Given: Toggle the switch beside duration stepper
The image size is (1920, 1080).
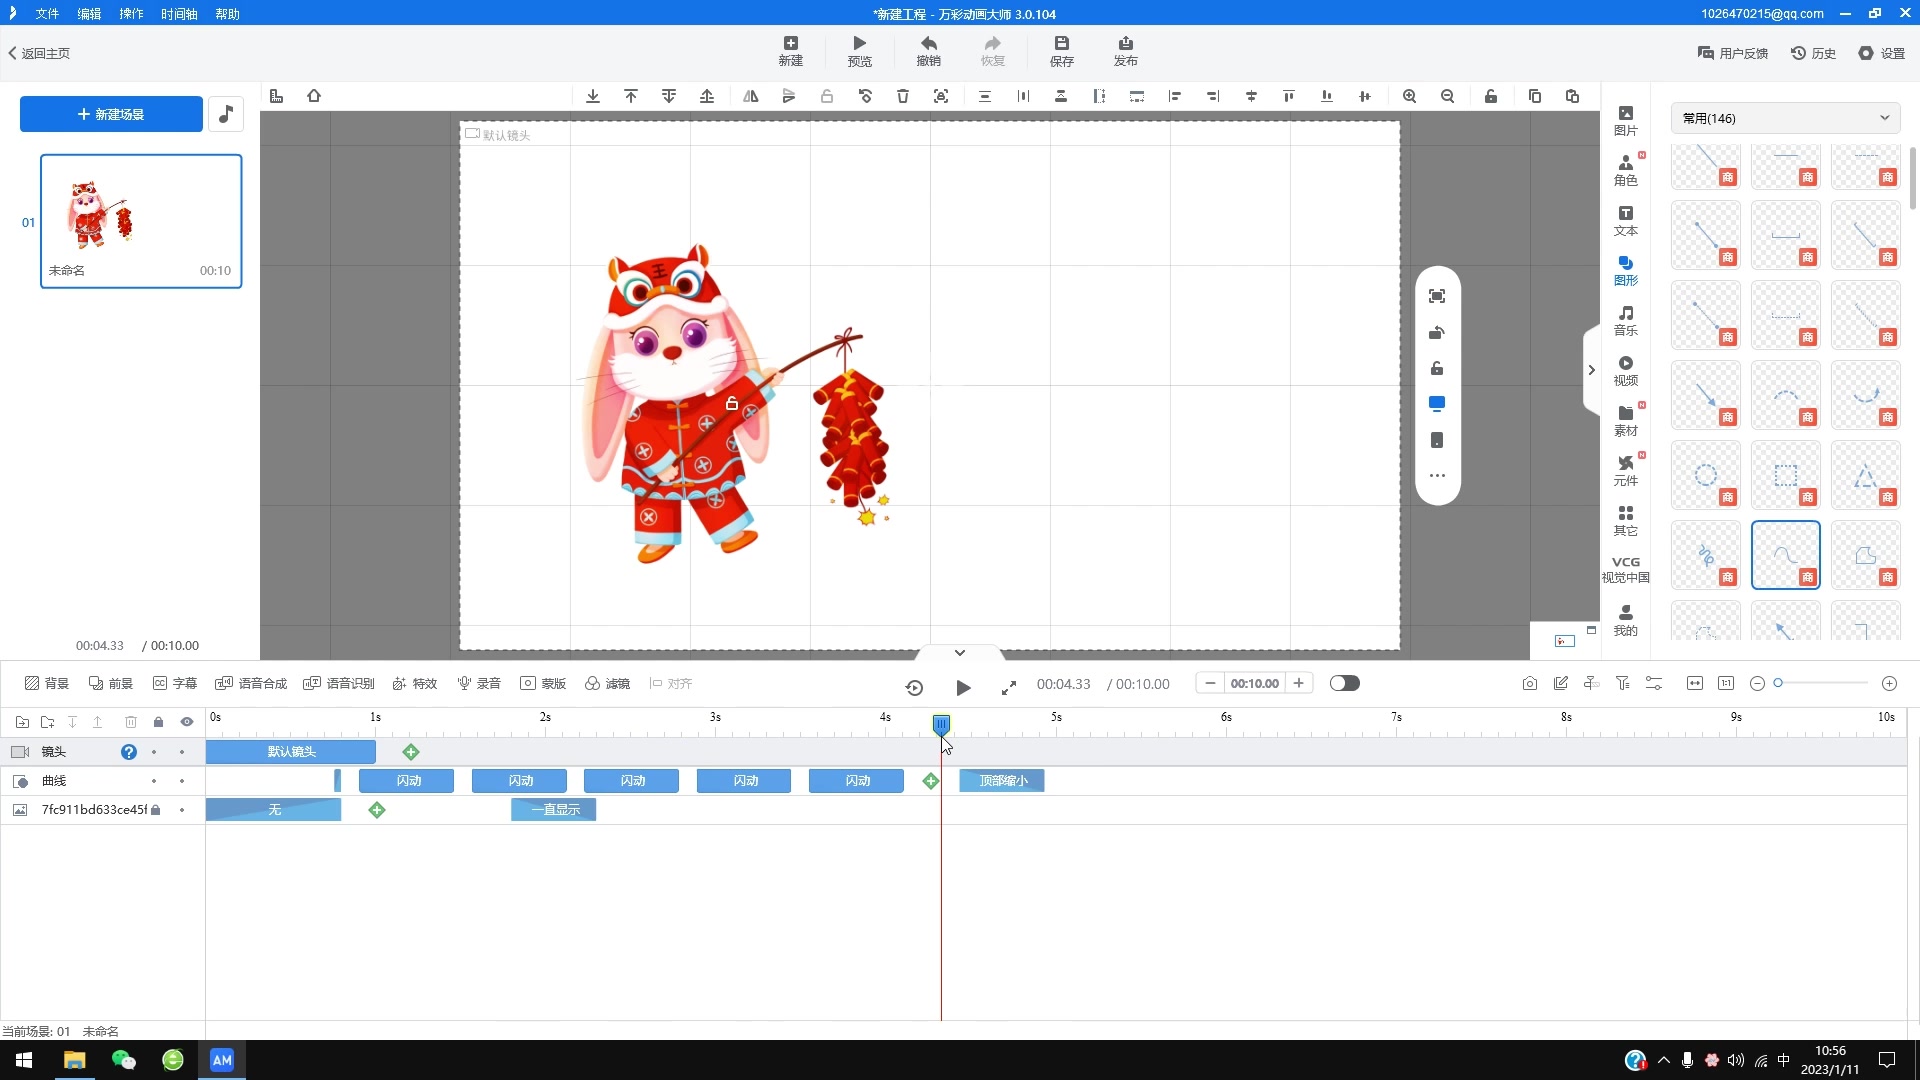Looking at the screenshot, I should [x=1344, y=683].
